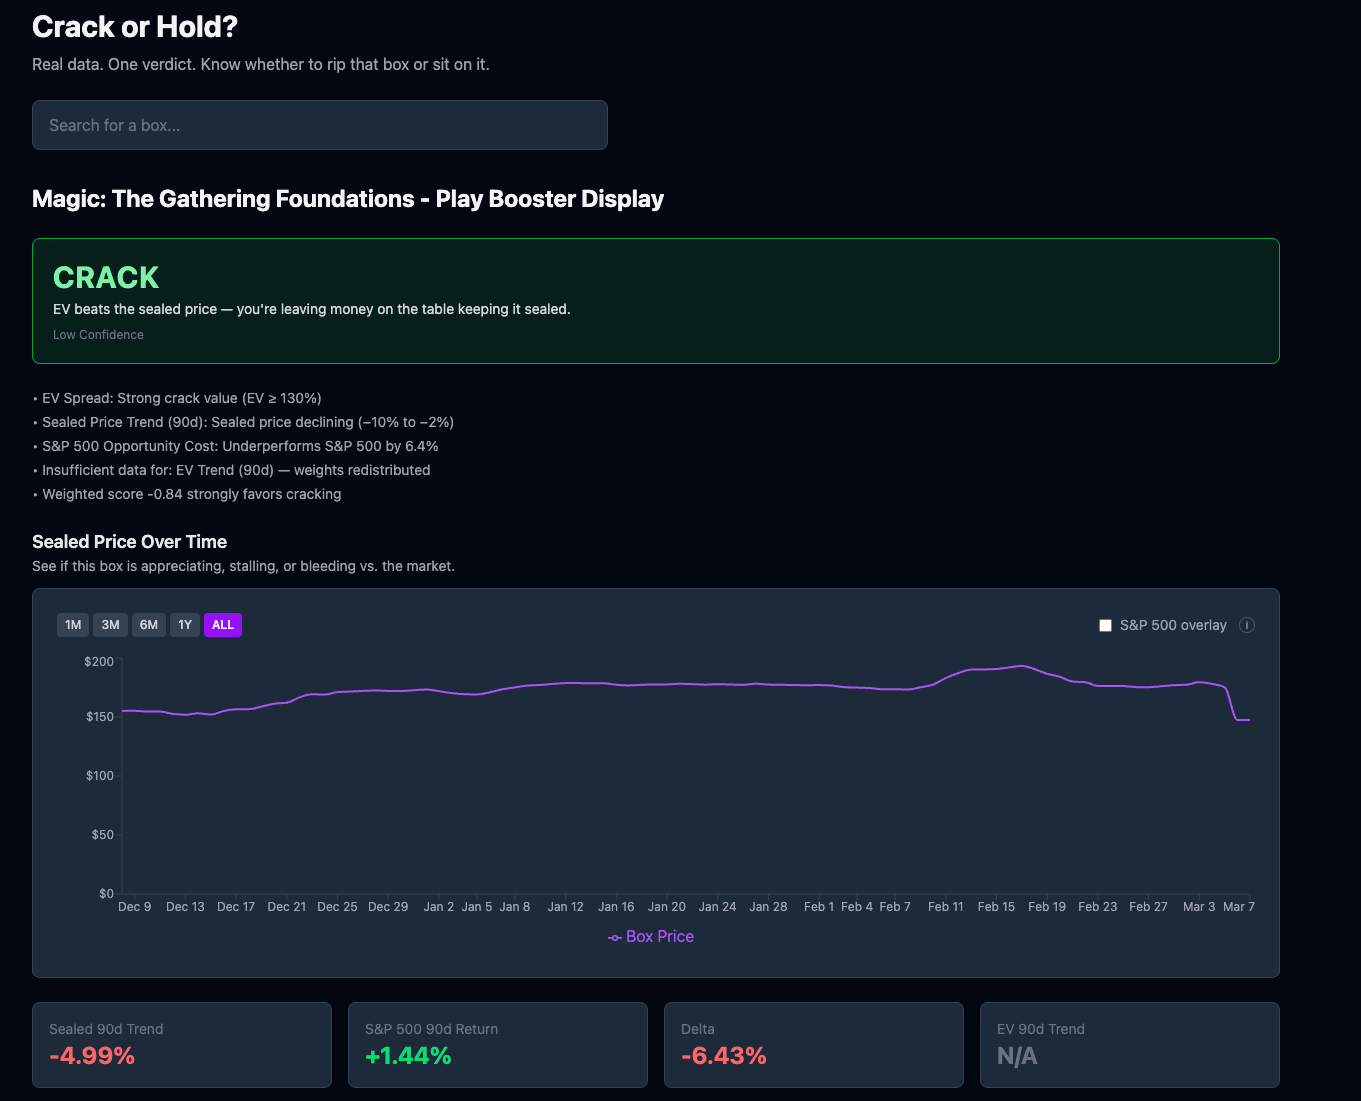
Task: Click the Box Price legend marker icon
Action: click(x=614, y=937)
